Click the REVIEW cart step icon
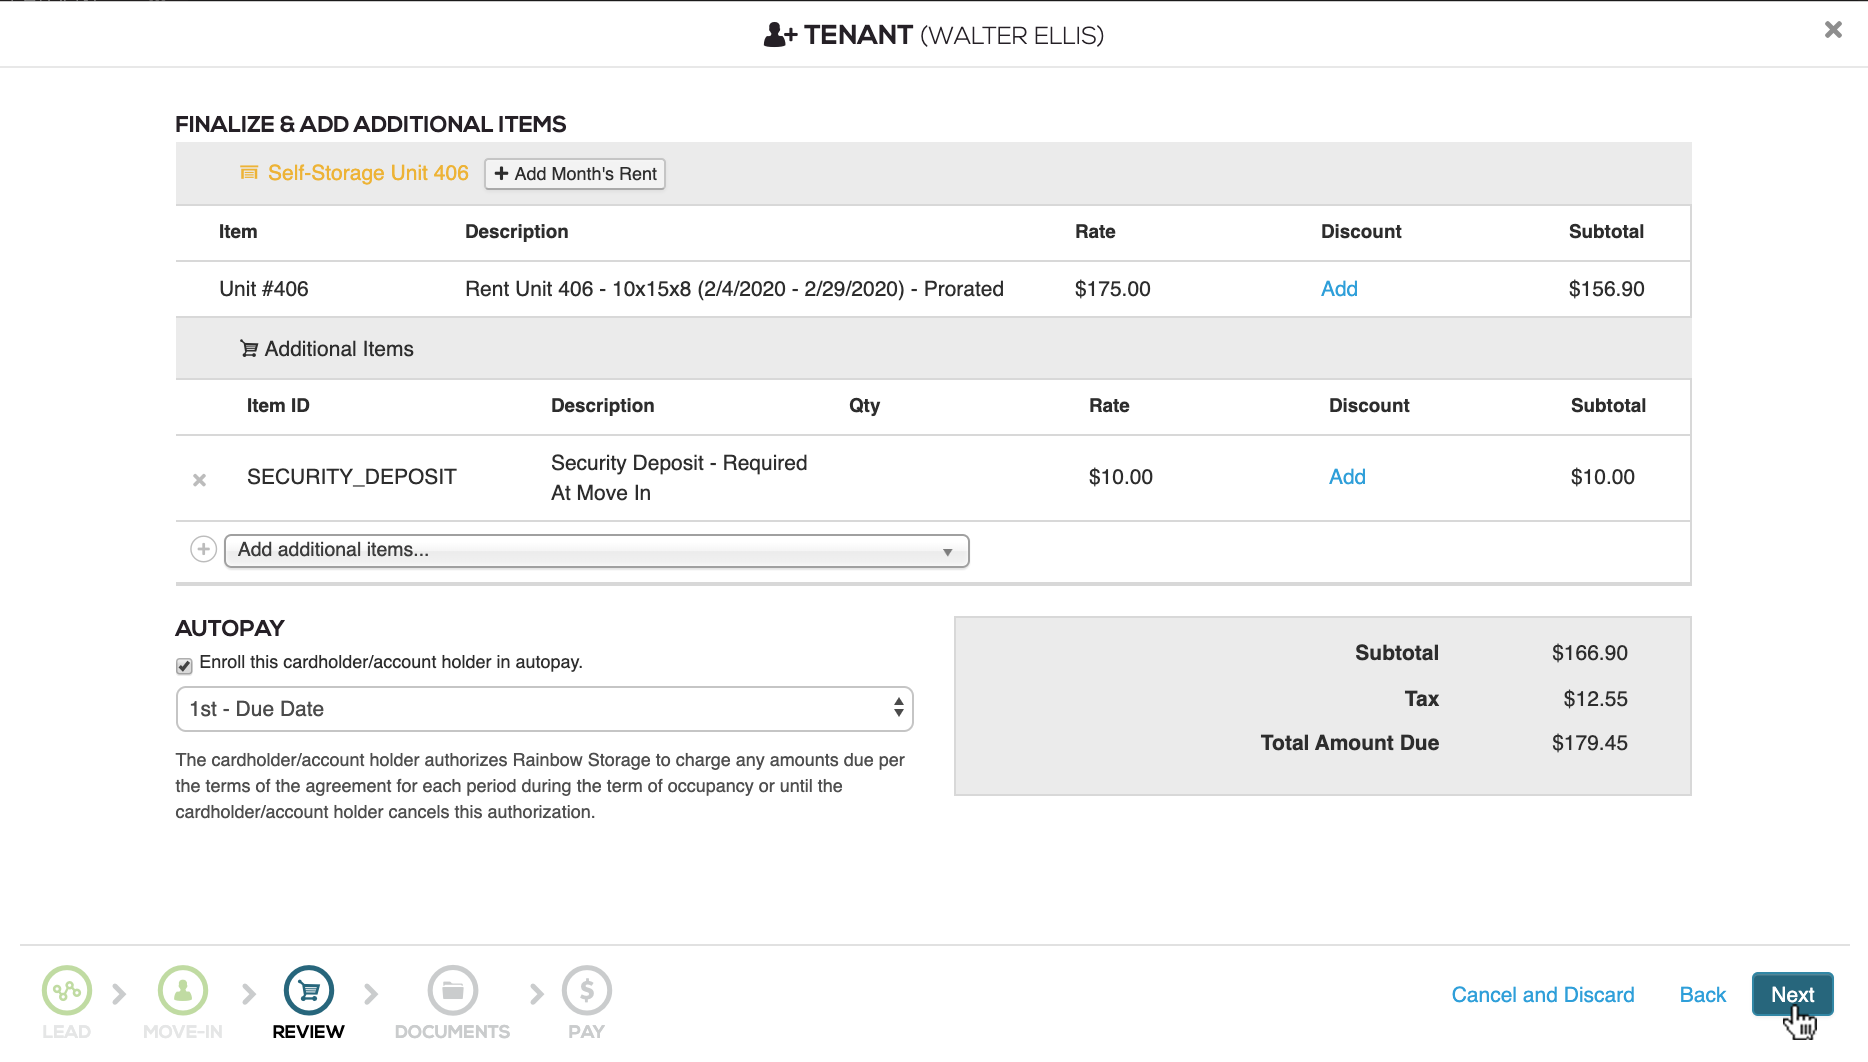This screenshot has width=1868, height=1062. [308, 990]
